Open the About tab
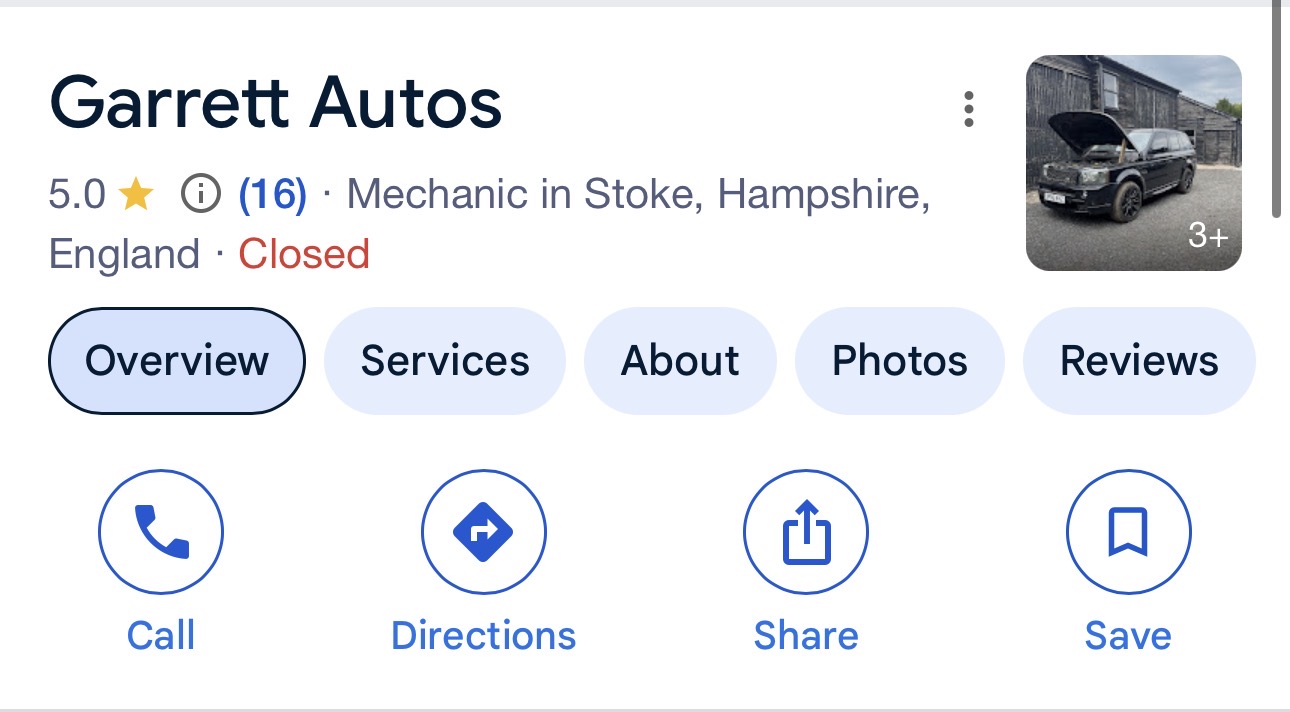1290x712 pixels. click(x=680, y=361)
